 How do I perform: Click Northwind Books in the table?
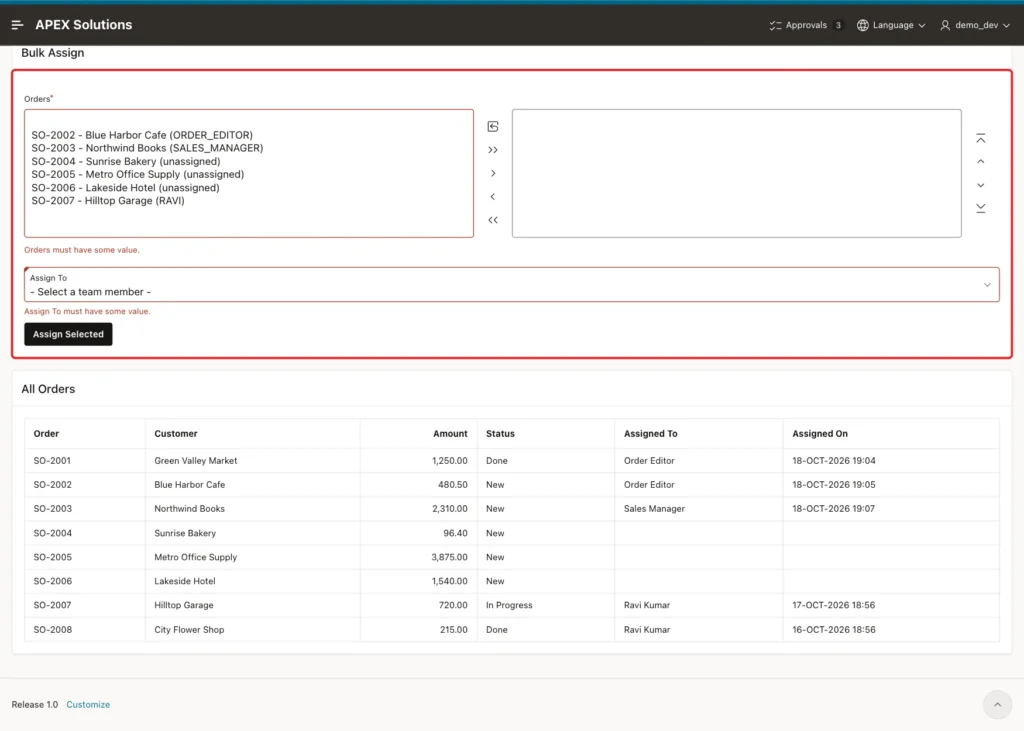pos(189,508)
